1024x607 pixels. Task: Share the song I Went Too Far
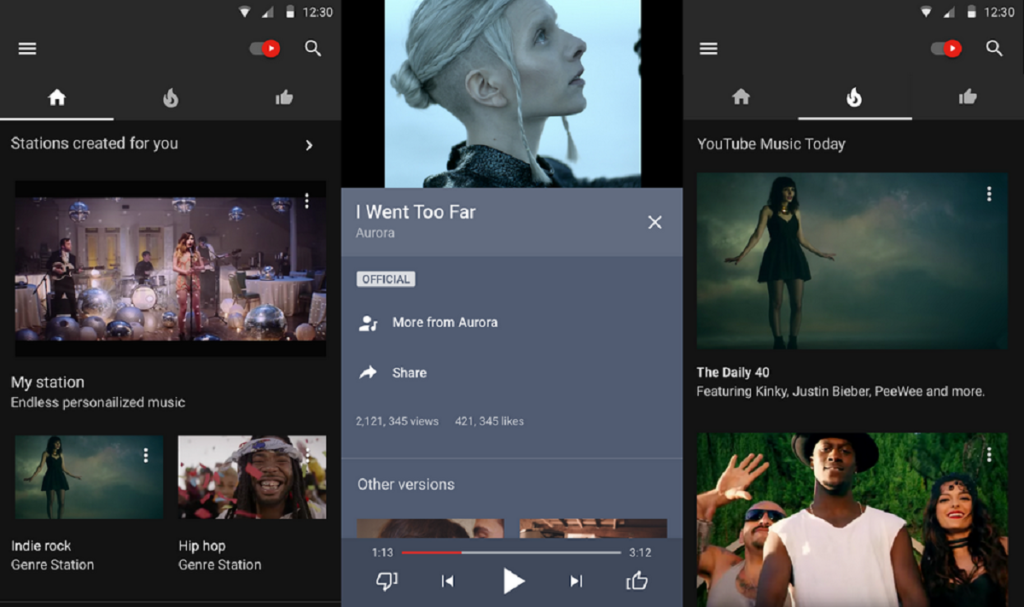coord(409,372)
